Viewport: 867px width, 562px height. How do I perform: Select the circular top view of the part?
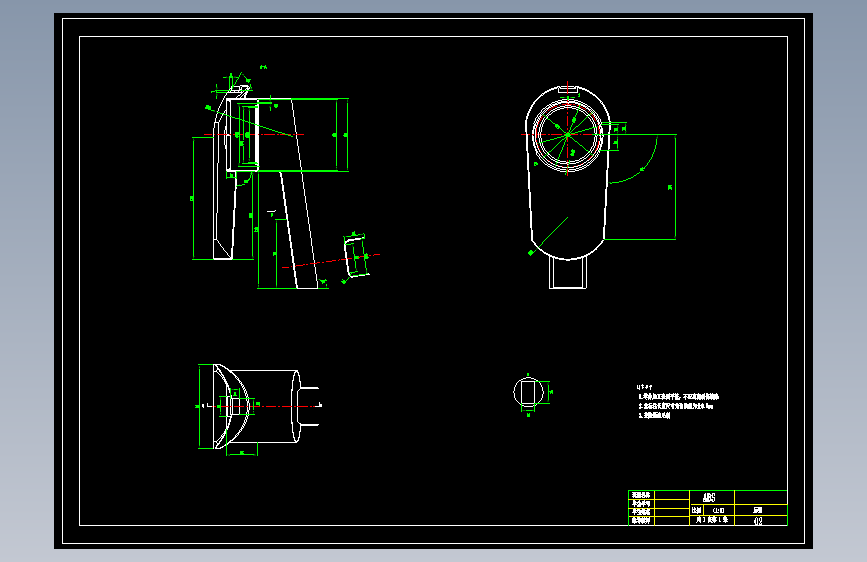[568, 134]
